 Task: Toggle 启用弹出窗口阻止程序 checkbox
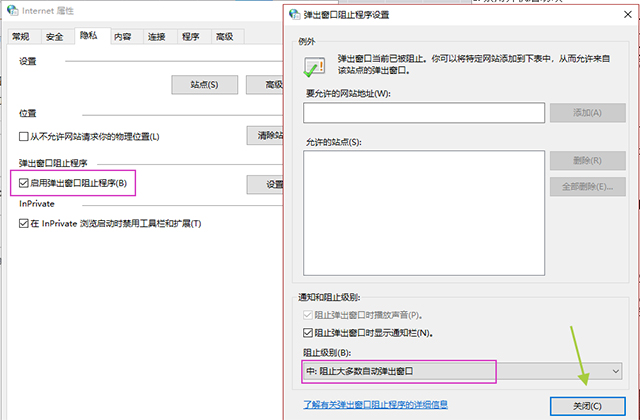coord(24,183)
